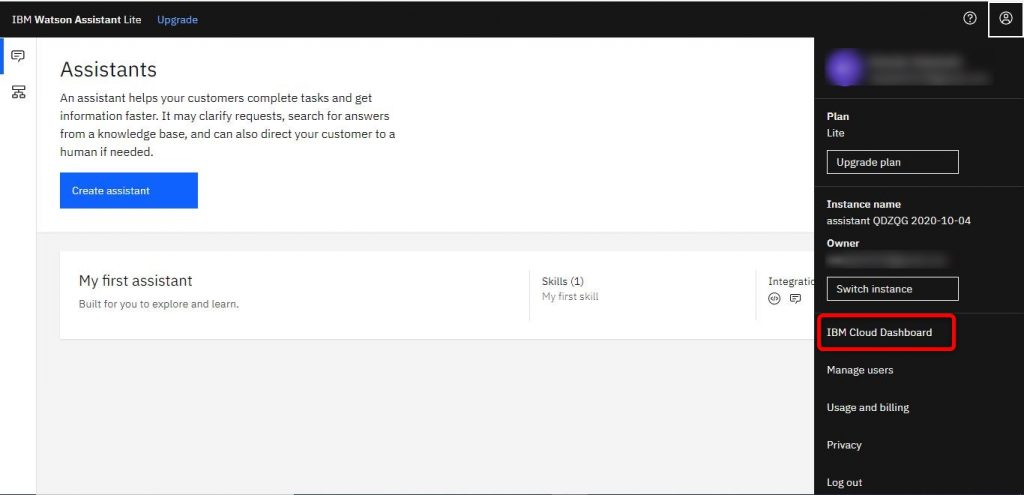Click the Plan label in profile panel
Image resolution: width=1024 pixels, height=495 pixels.
tap(837, 116)
